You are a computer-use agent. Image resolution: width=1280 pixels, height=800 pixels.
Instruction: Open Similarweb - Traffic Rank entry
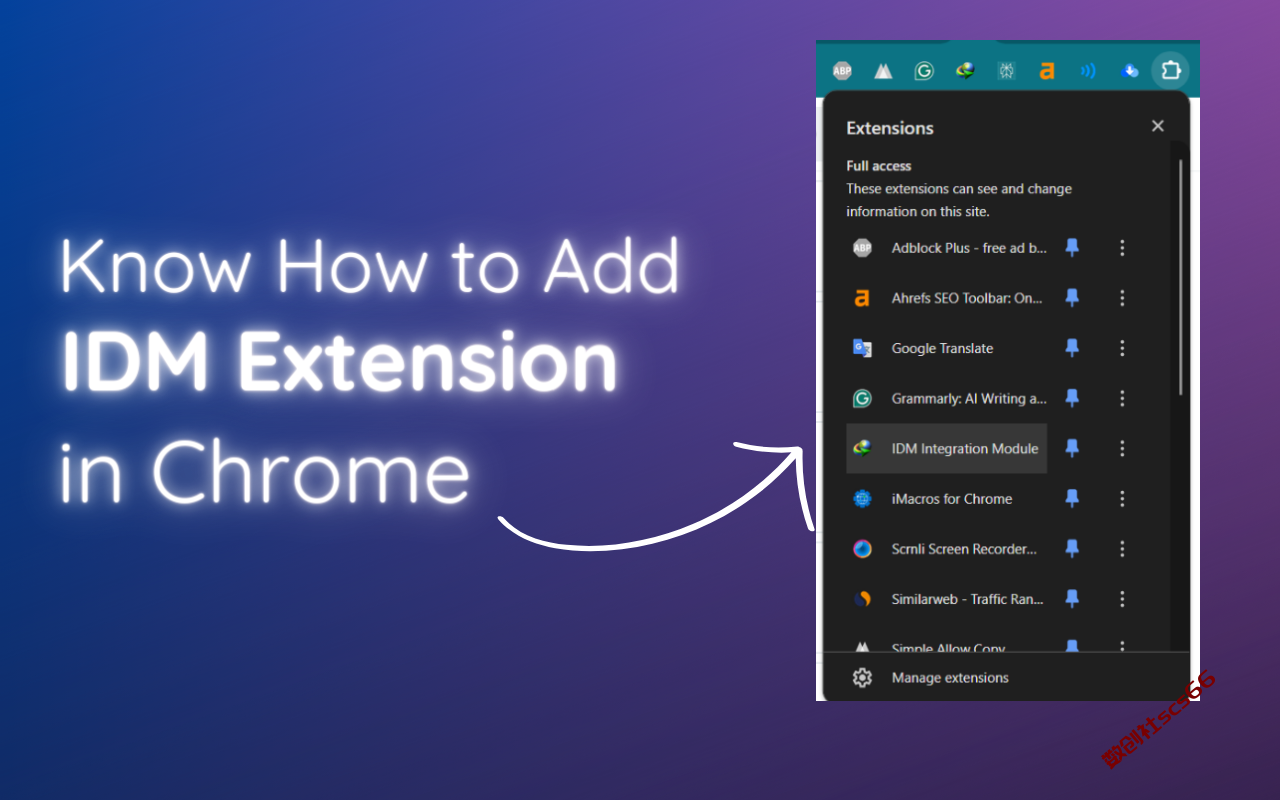[947, 598]
